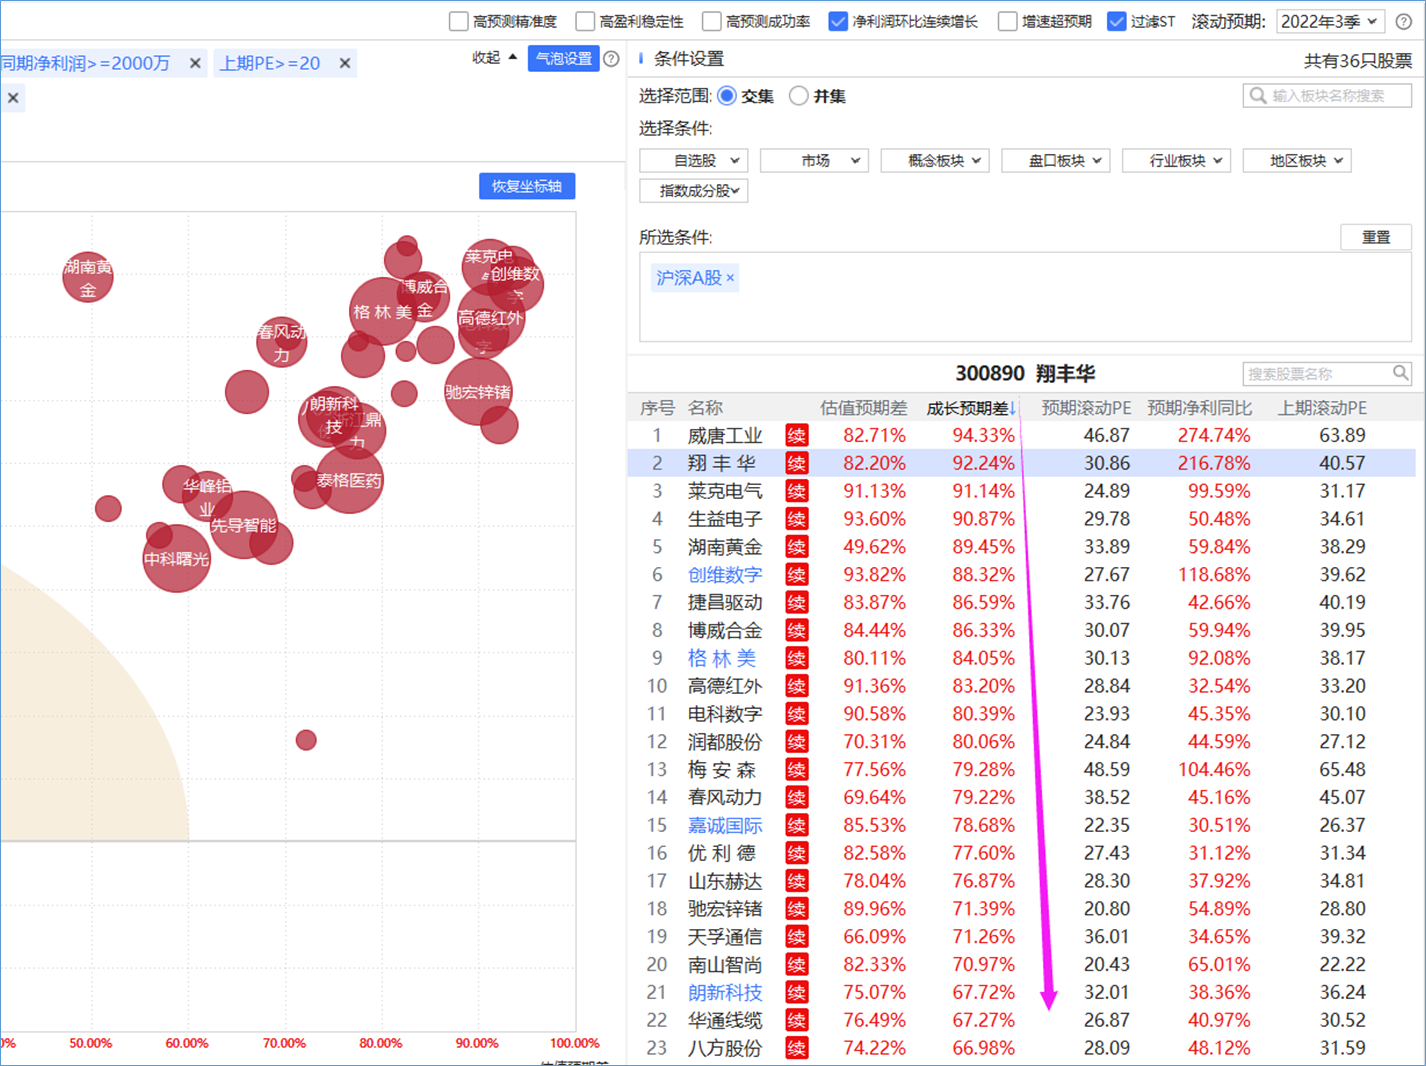
Task: Click the 输入板块名称搜索 input field
Action: pyautogui.click(x=1327, y=96)
